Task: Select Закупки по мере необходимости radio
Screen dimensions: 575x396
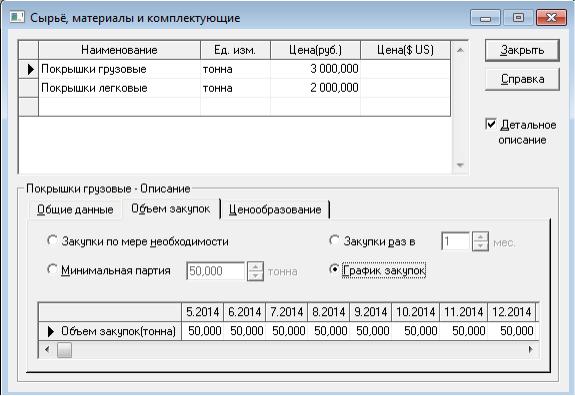Action: pyautogui.click(x=52, y=241)
